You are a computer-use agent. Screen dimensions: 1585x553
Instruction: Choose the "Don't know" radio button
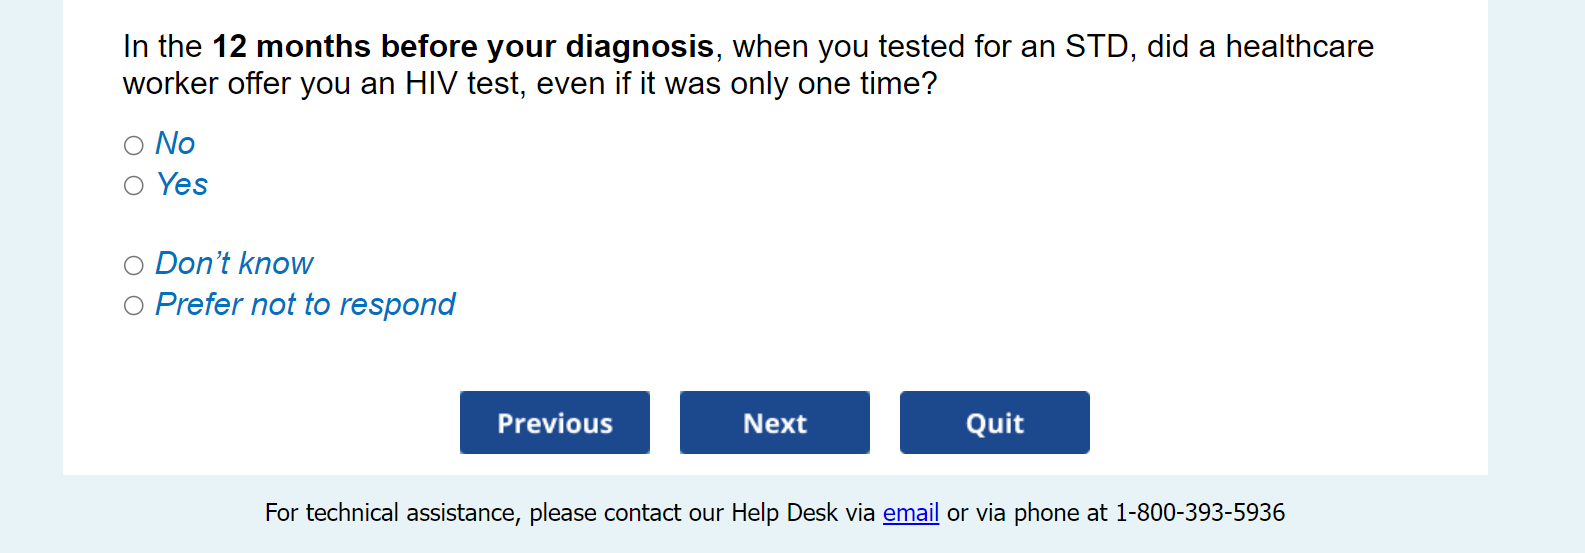tap(134, 265)
